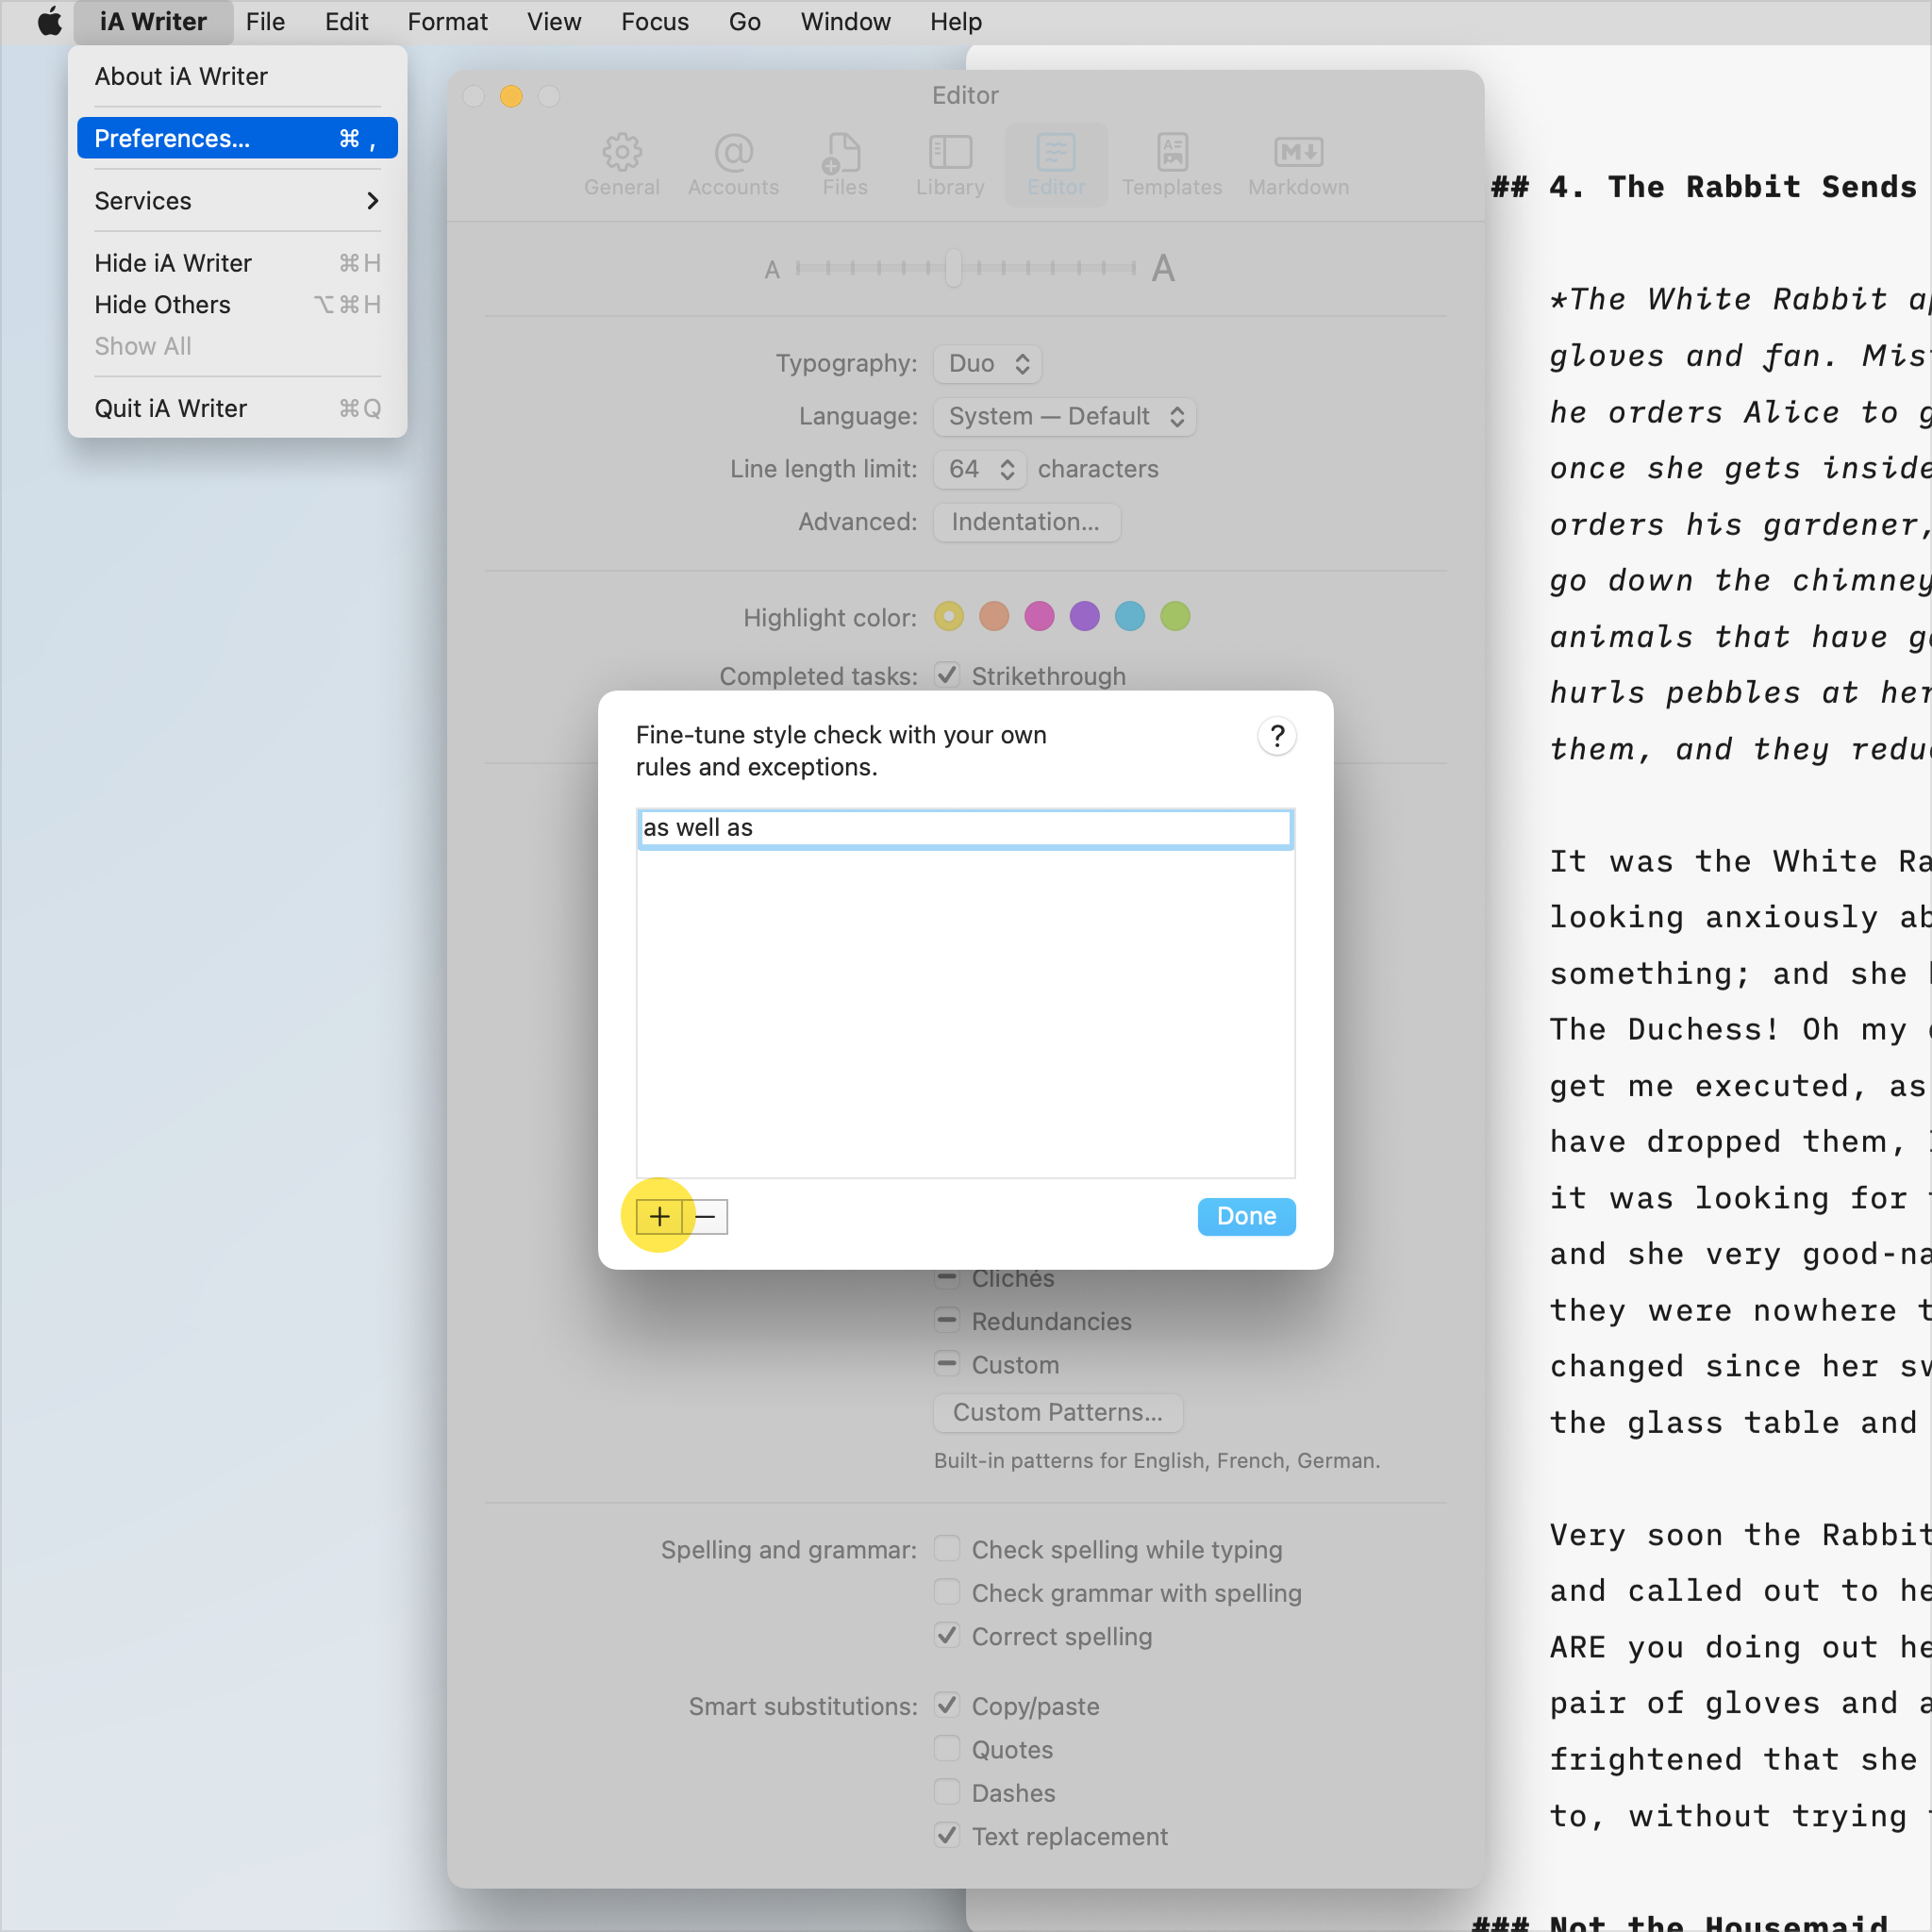1932x1932 pixels.
Task: Choose Preferences... from iA Writer menu
Action: 237,138
